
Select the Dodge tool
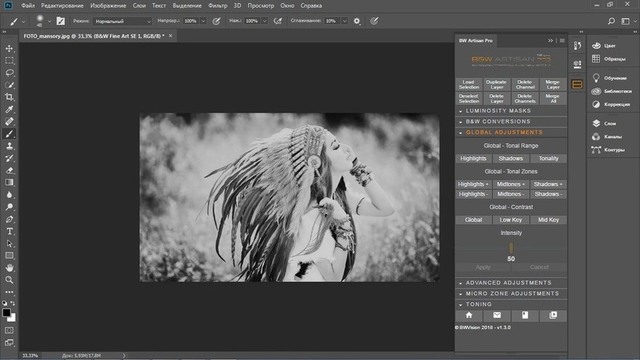click(9, 207)
